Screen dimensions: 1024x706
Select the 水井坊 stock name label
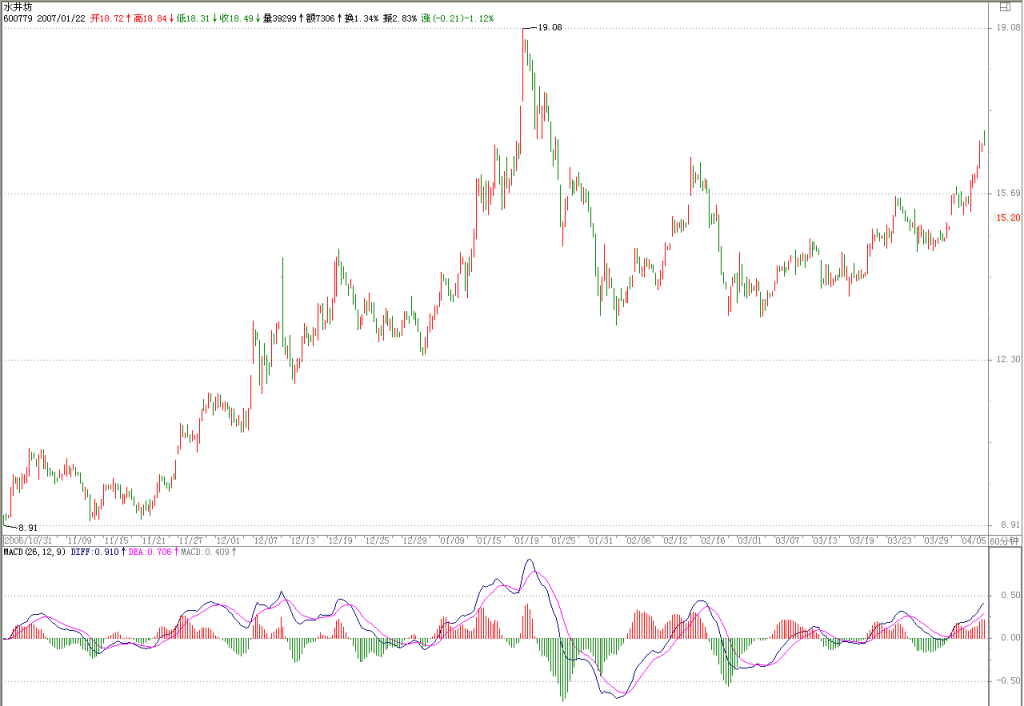click(x=17, y=7)
